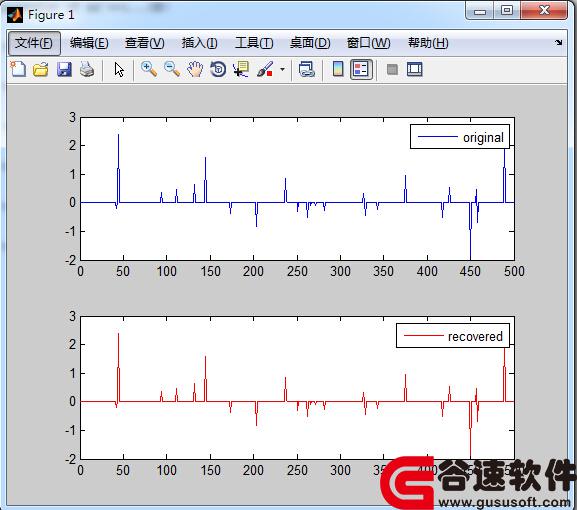The width and height of the screenshot is (577, 510).
Task: Print the figure with the printer icon
Action: click(87, 69)
